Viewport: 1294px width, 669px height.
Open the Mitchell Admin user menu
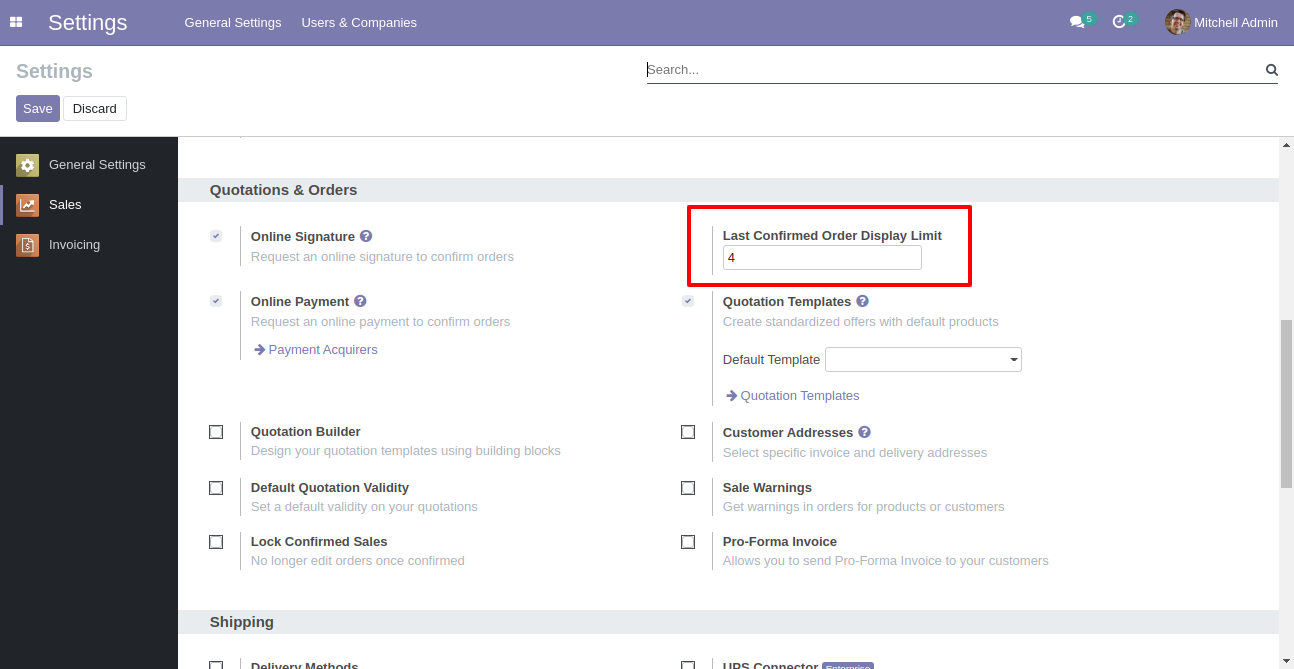pos(1221,22)
